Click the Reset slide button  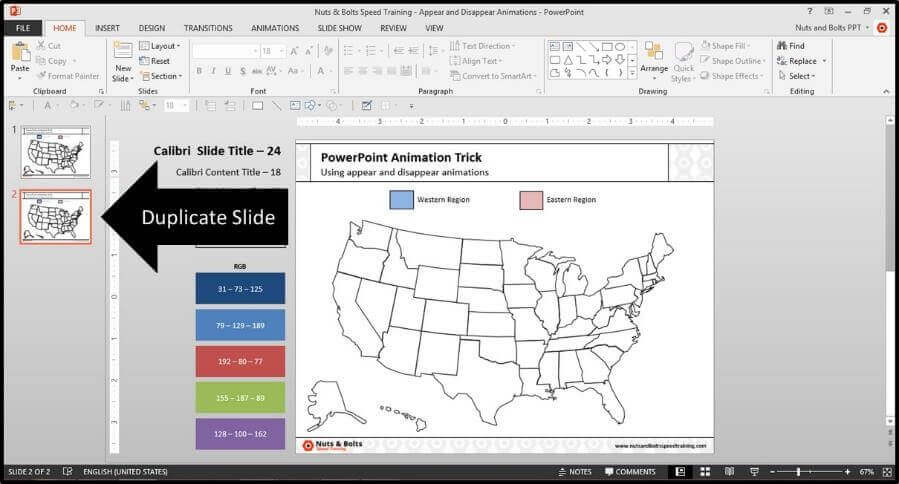pyautogui.click(x=154, y=61)
